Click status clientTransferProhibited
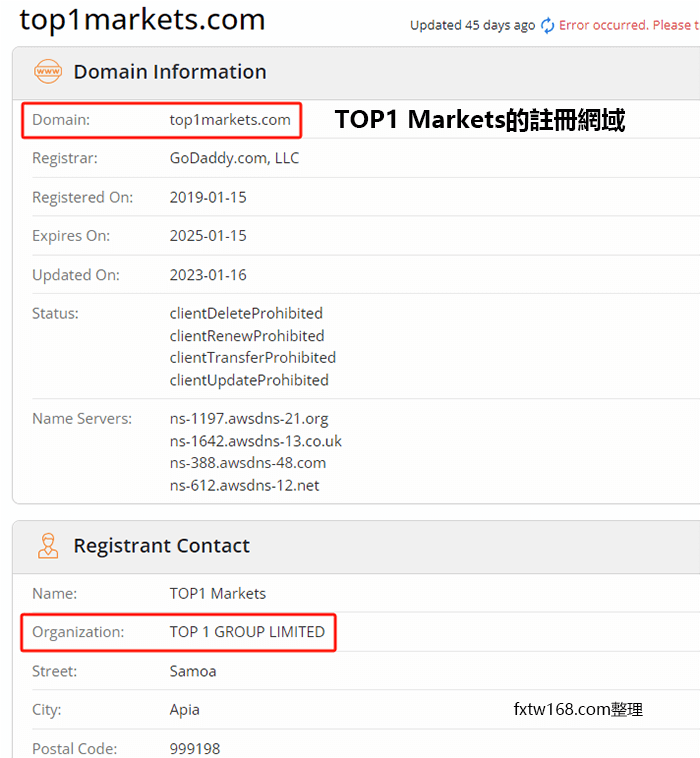This screenshot has height=758, width=700. (253, 357)
